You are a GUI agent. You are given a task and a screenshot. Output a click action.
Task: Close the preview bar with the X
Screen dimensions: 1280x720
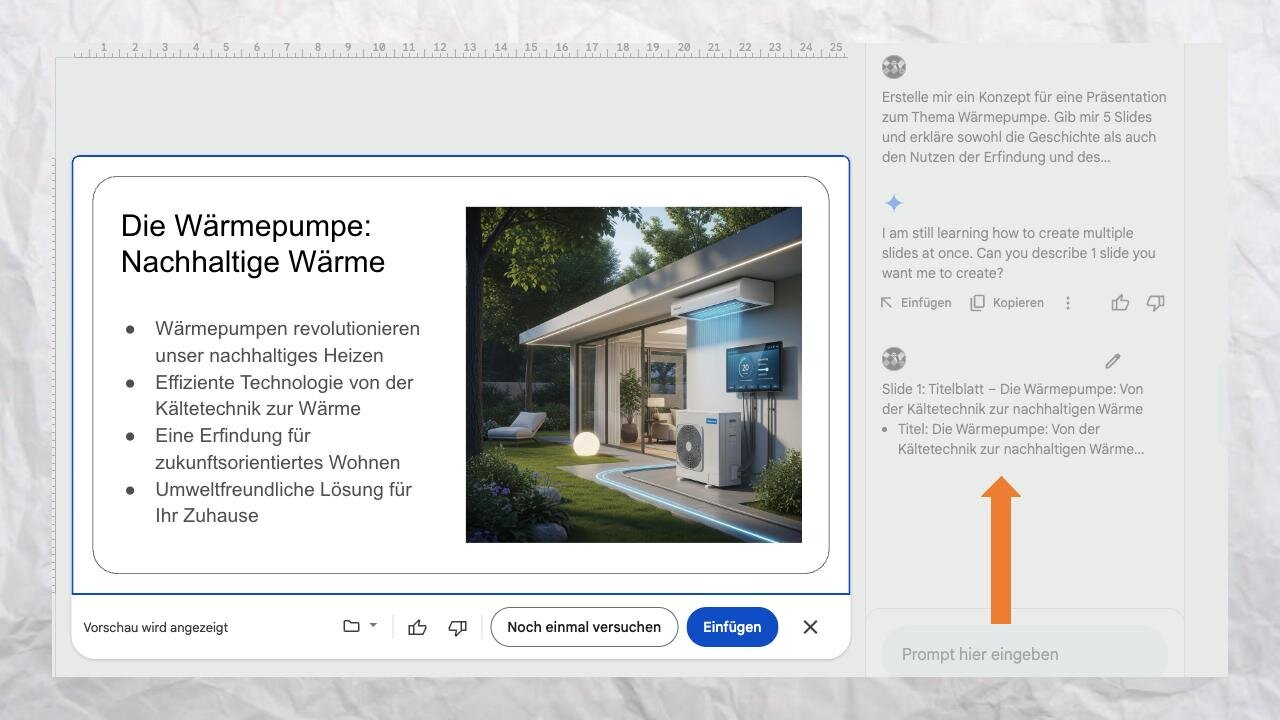point(810,627)
